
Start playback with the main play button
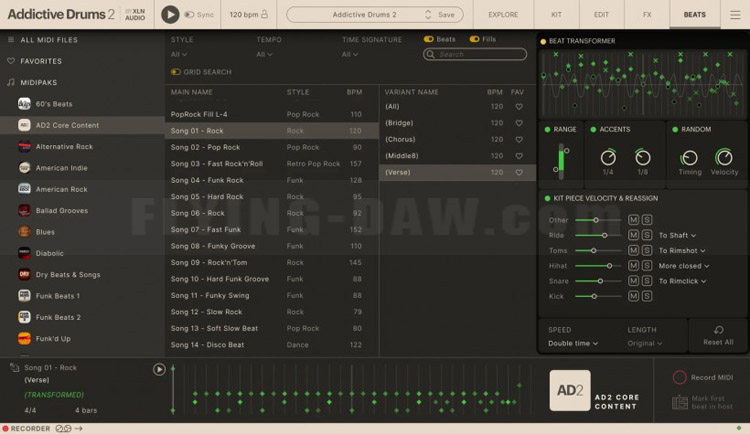pos(170,15)
